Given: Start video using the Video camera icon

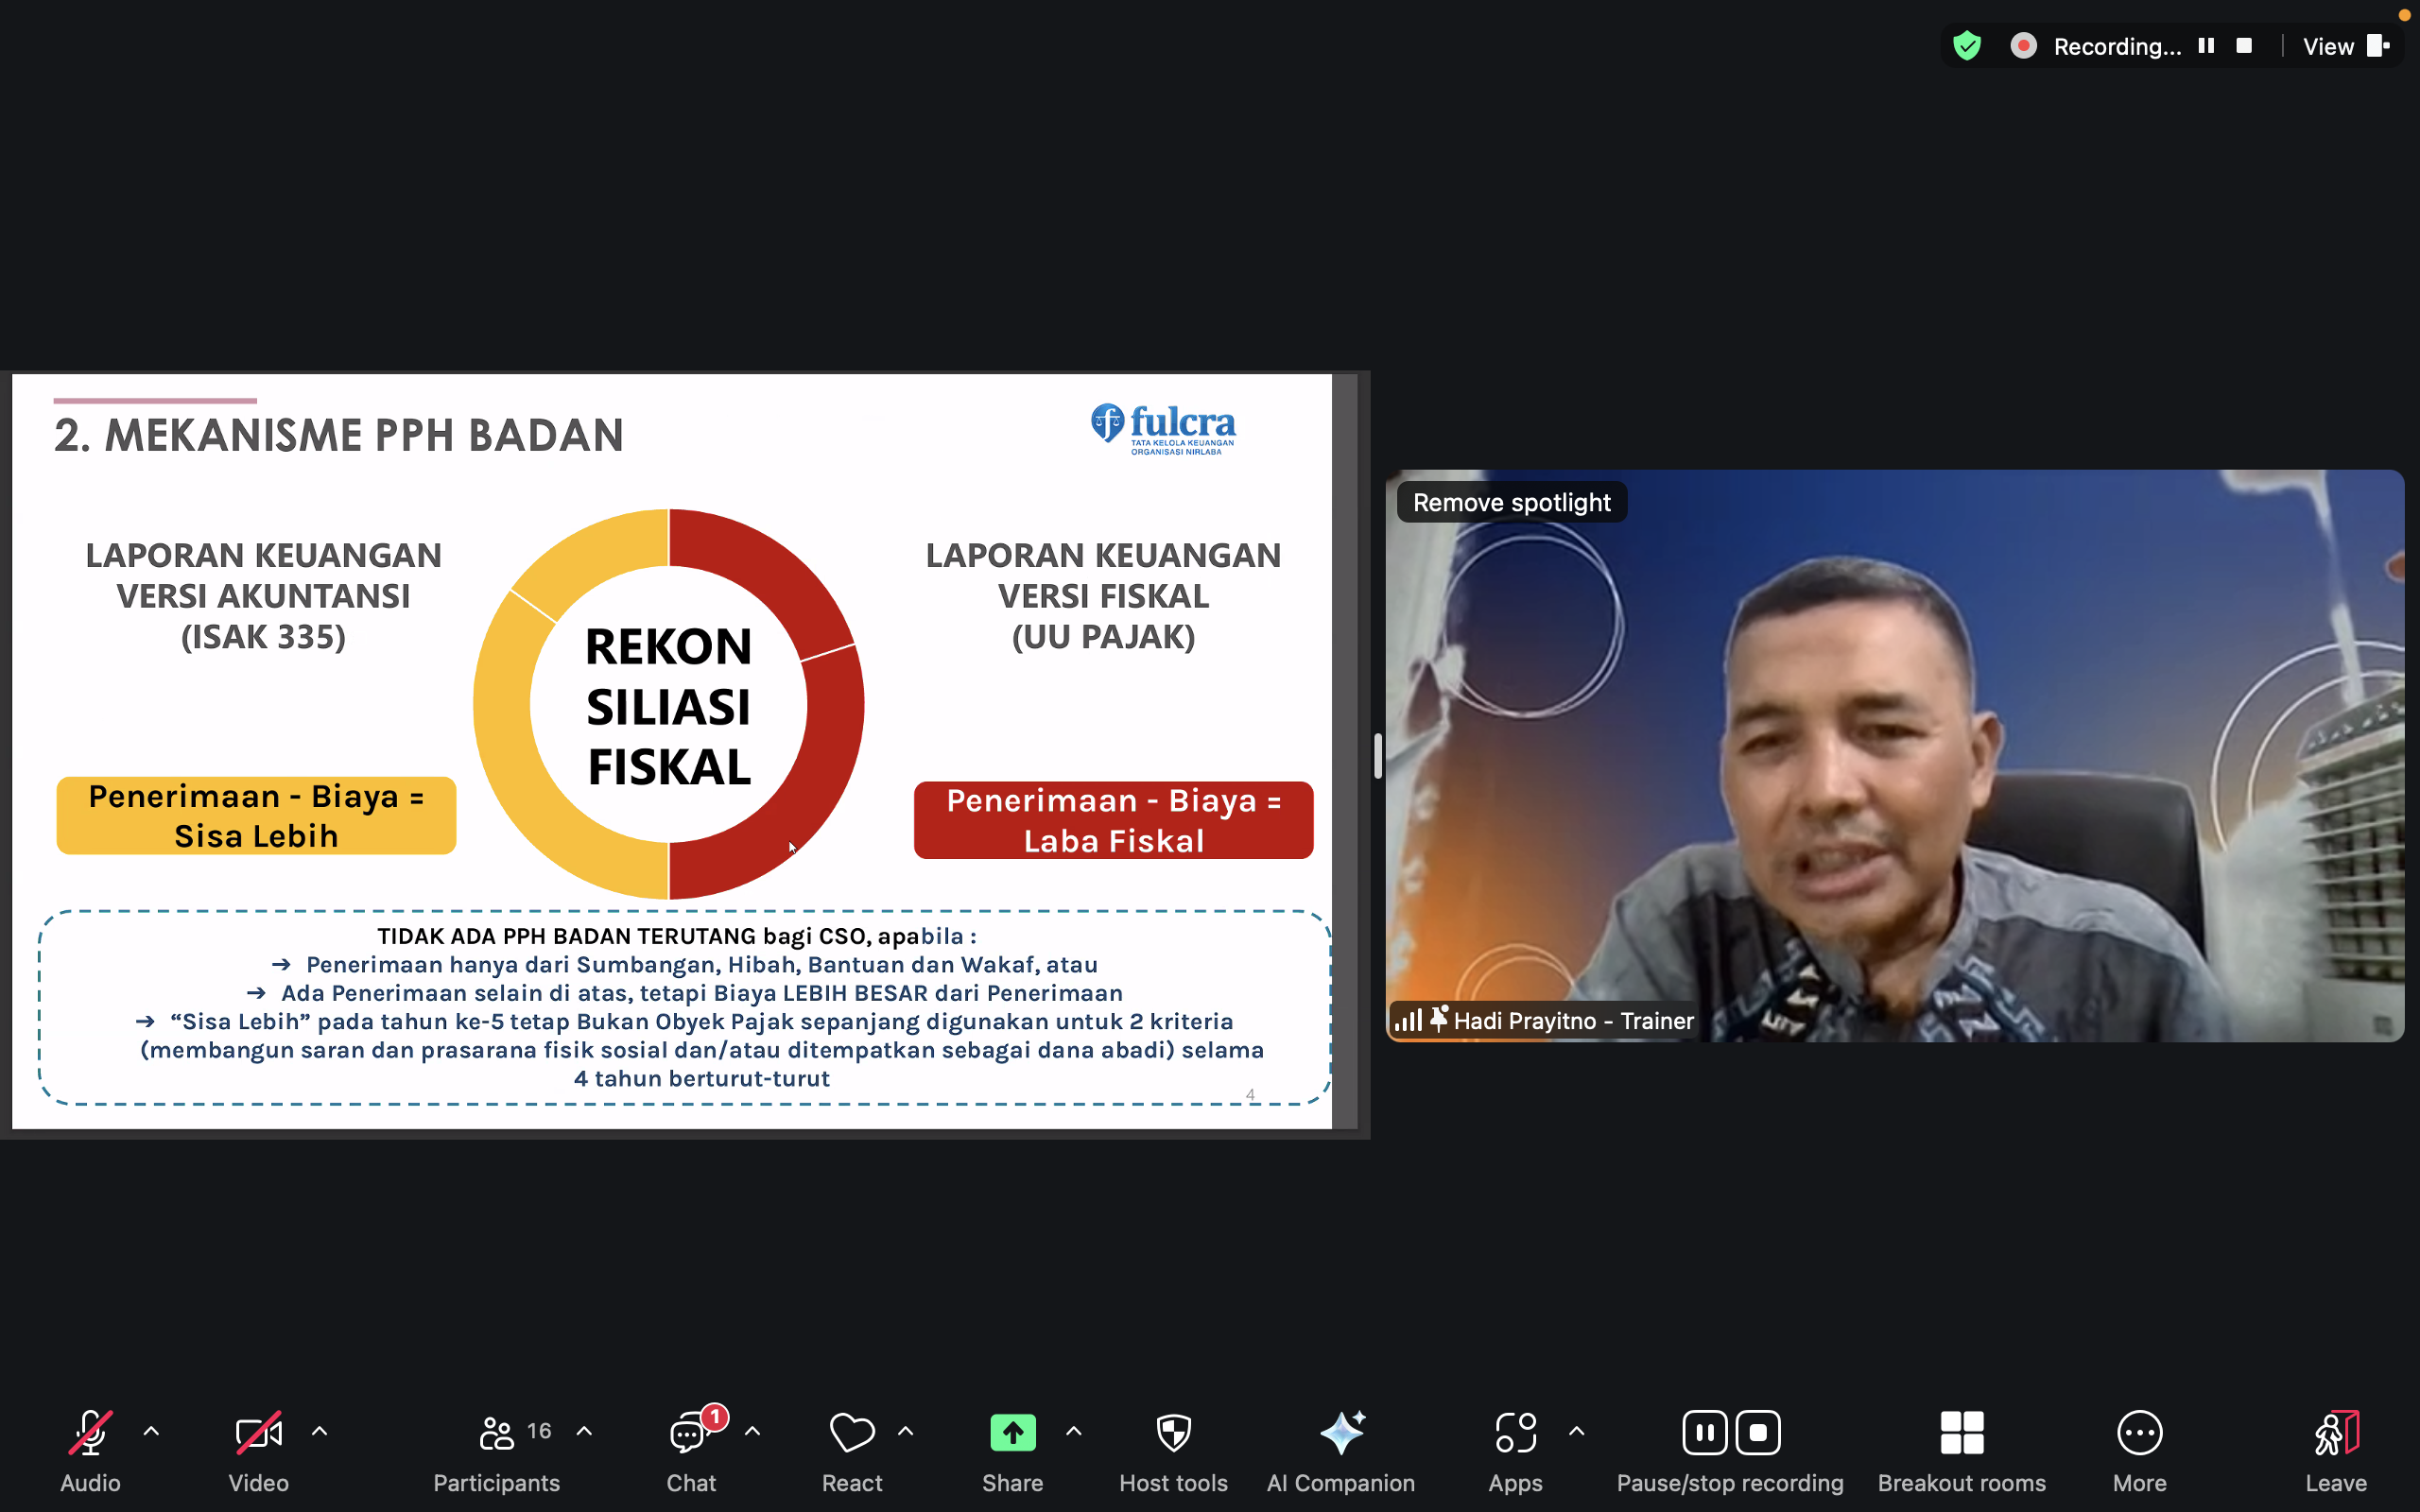Looking at the screenshot, I should coord(258,1433).
